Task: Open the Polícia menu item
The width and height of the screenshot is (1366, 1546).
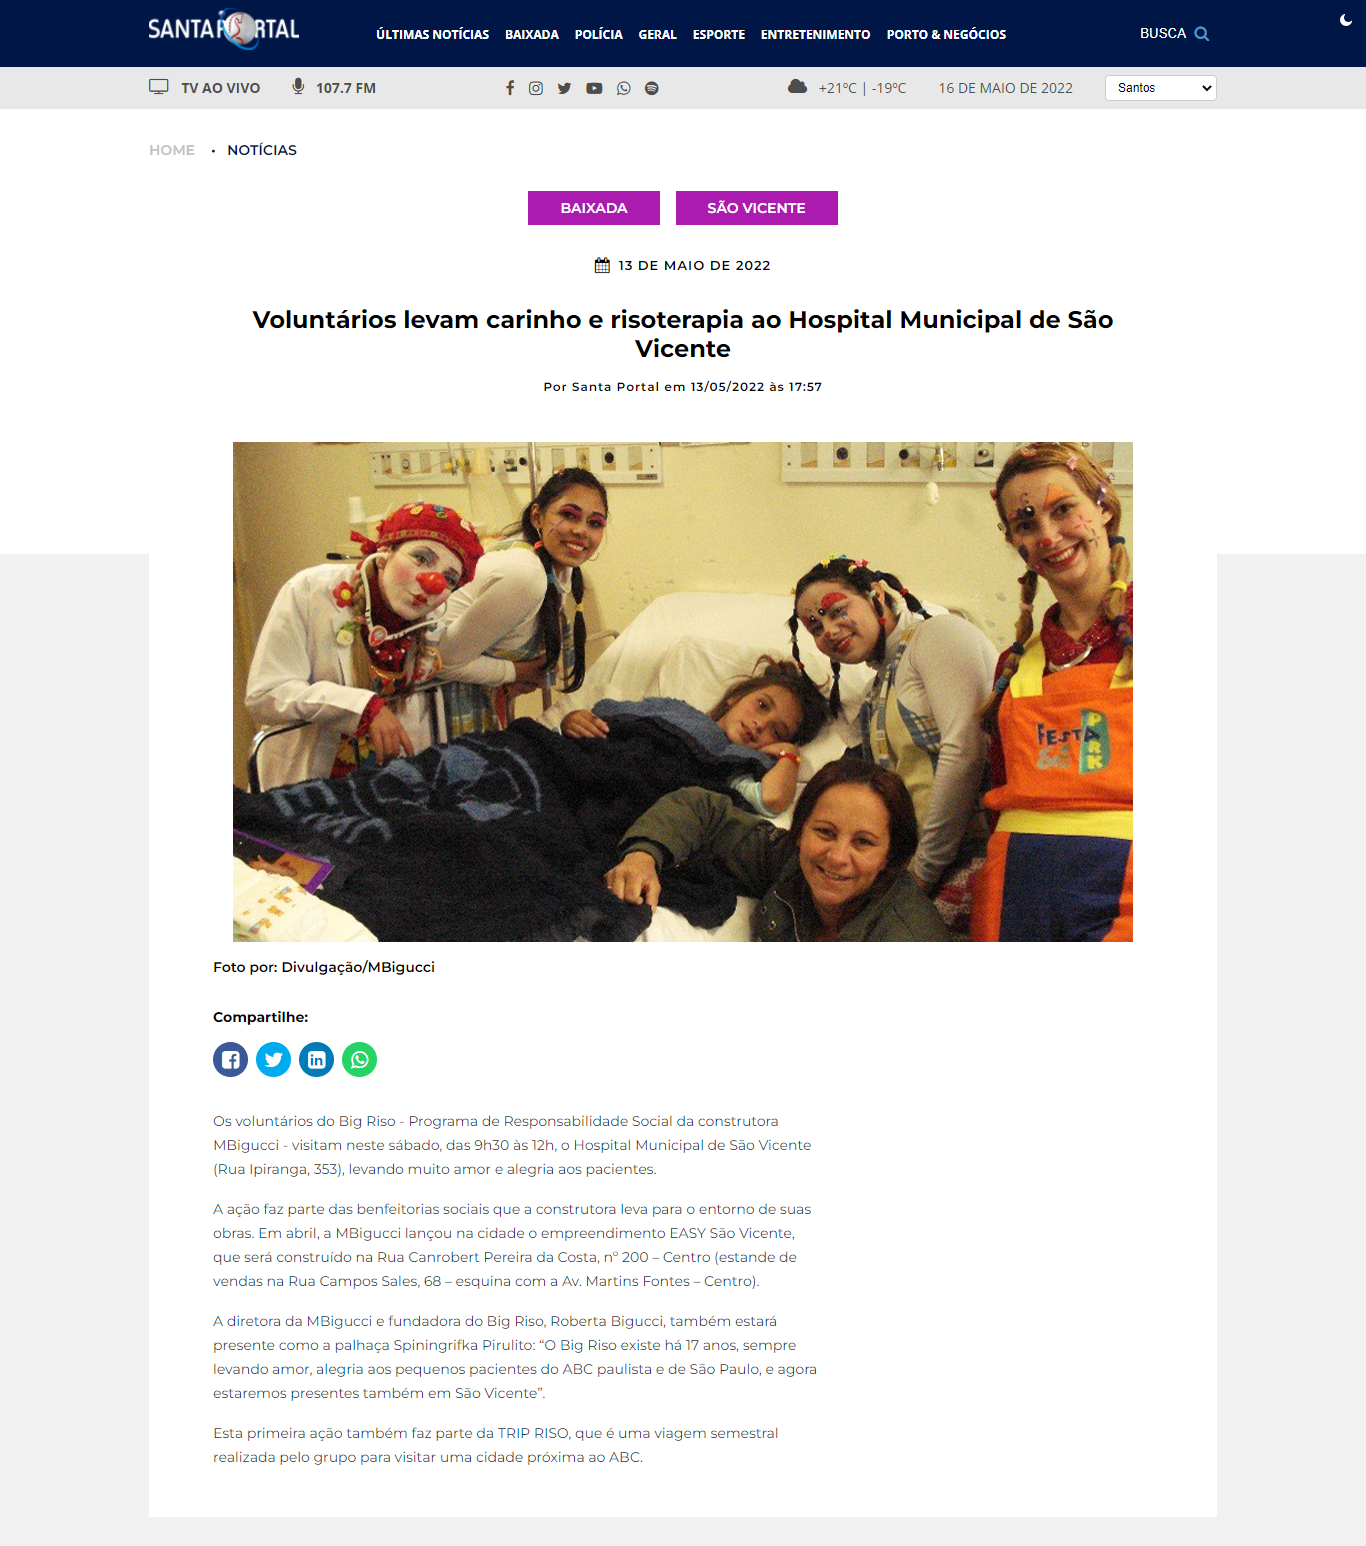Action: click(x=598, y=34)
